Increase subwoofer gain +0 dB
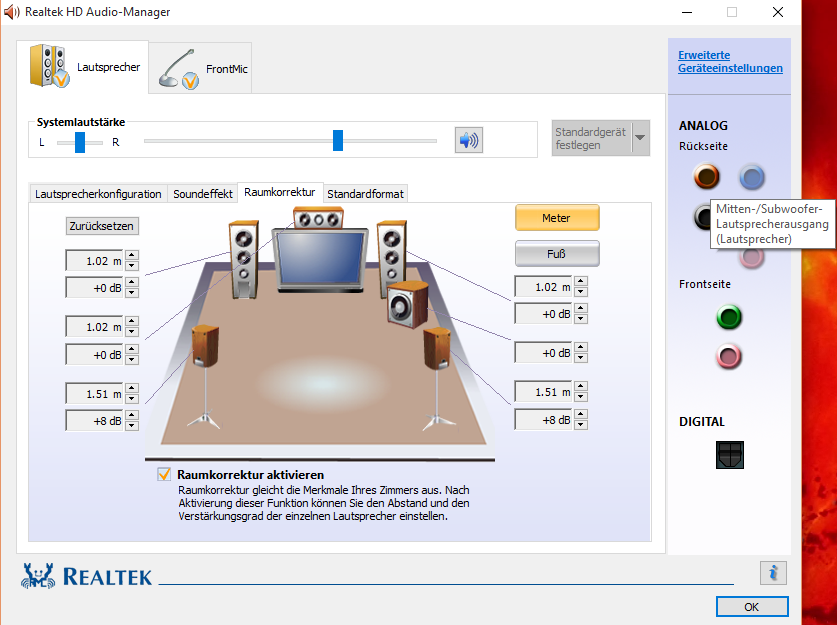837x625 pixels. [581, 347]
